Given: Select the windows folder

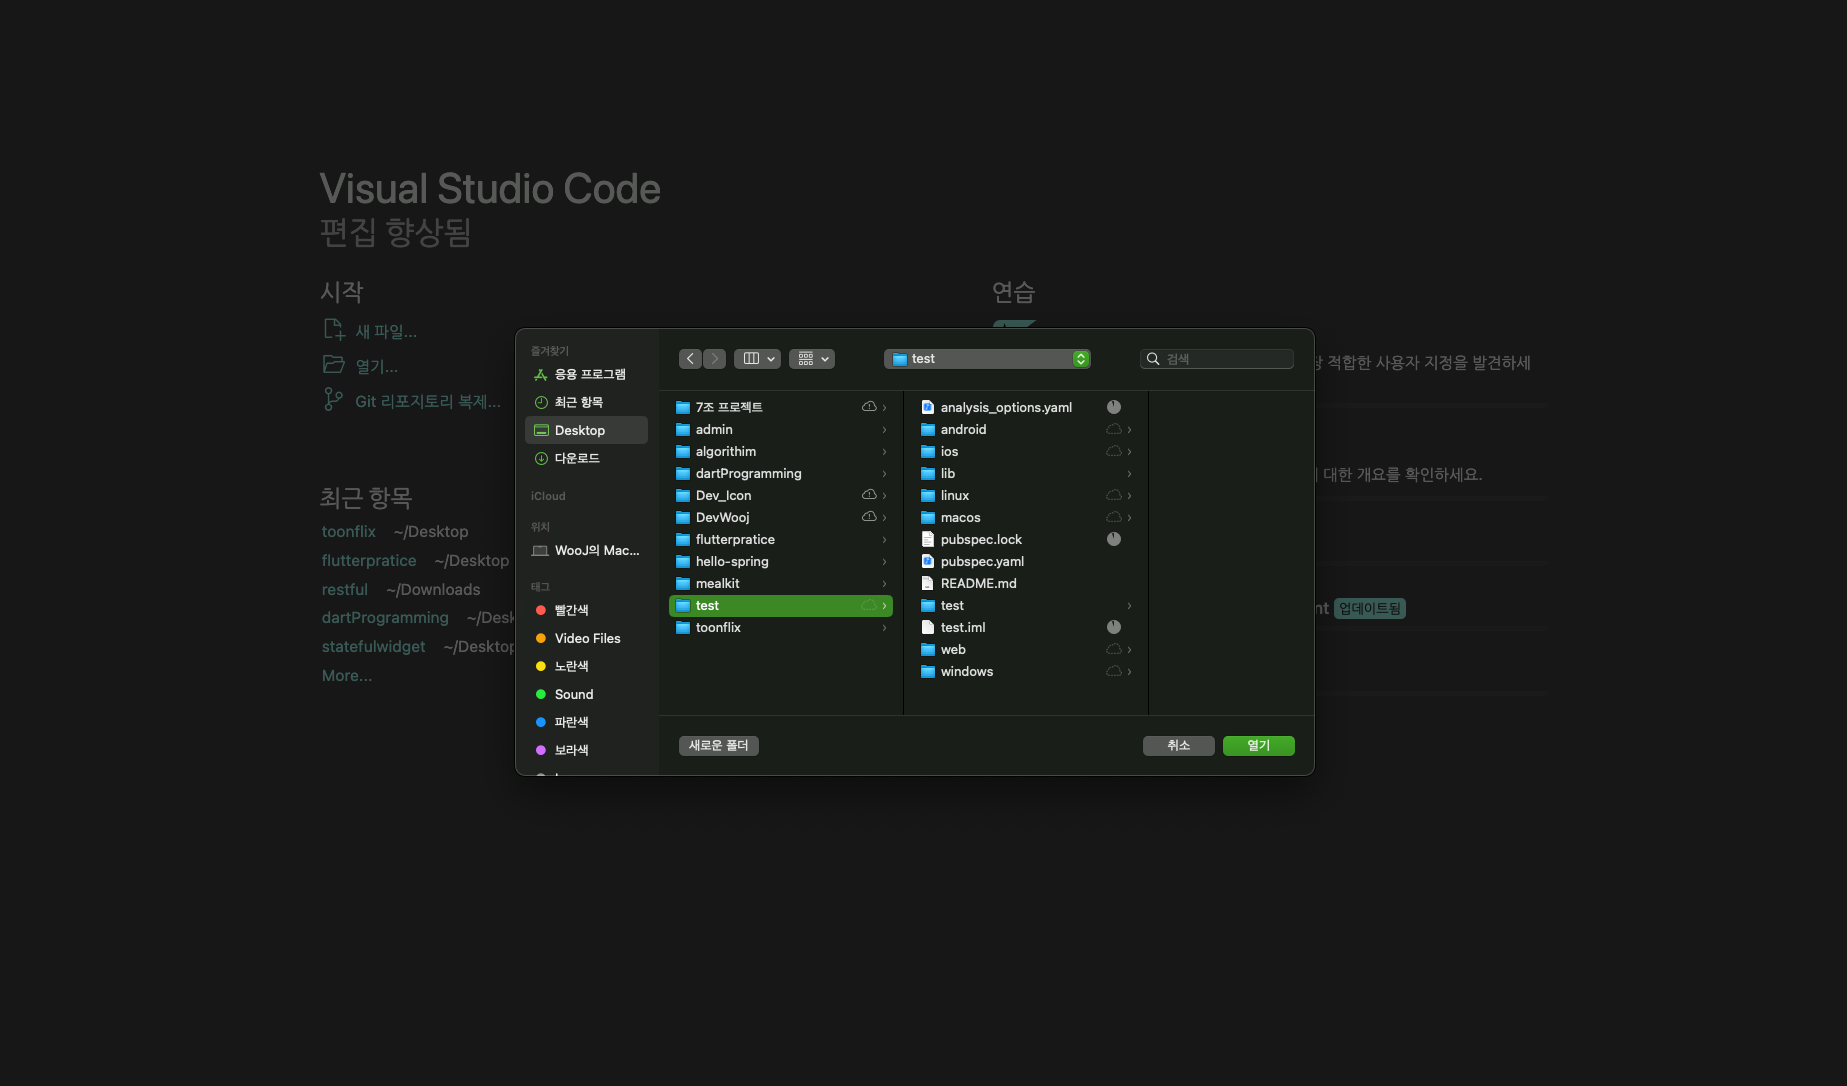Looking at the screenshot, I should click(x=1026, y=671).
